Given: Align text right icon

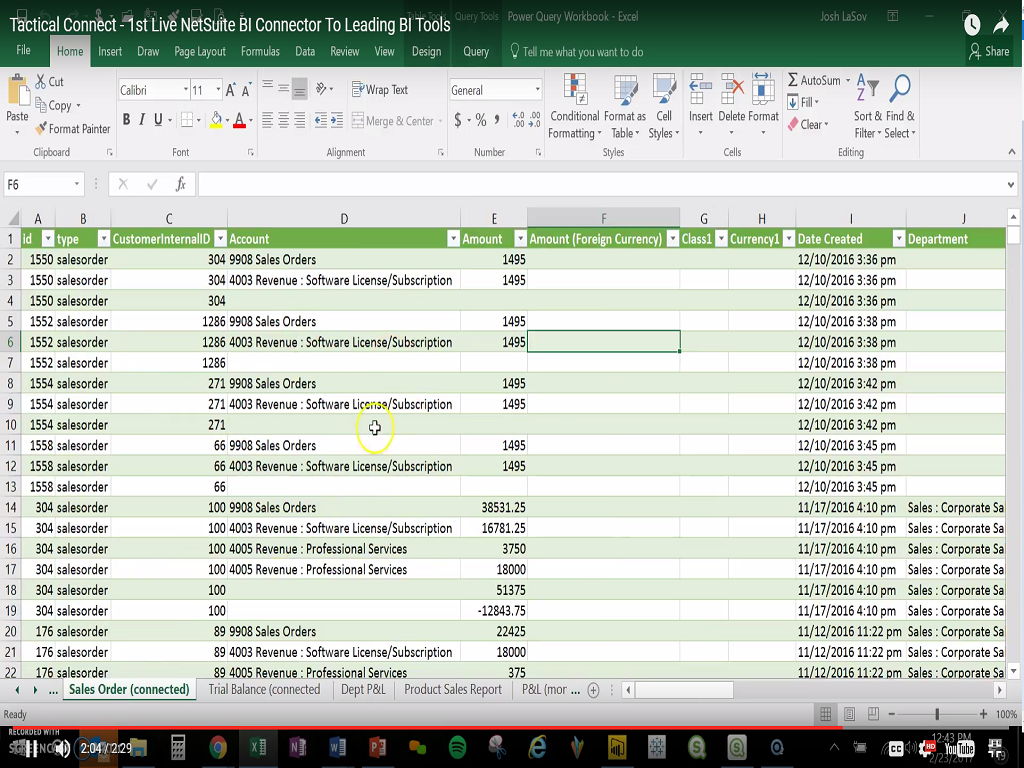Looking at the screenshot, I should [x=299, y=120].
